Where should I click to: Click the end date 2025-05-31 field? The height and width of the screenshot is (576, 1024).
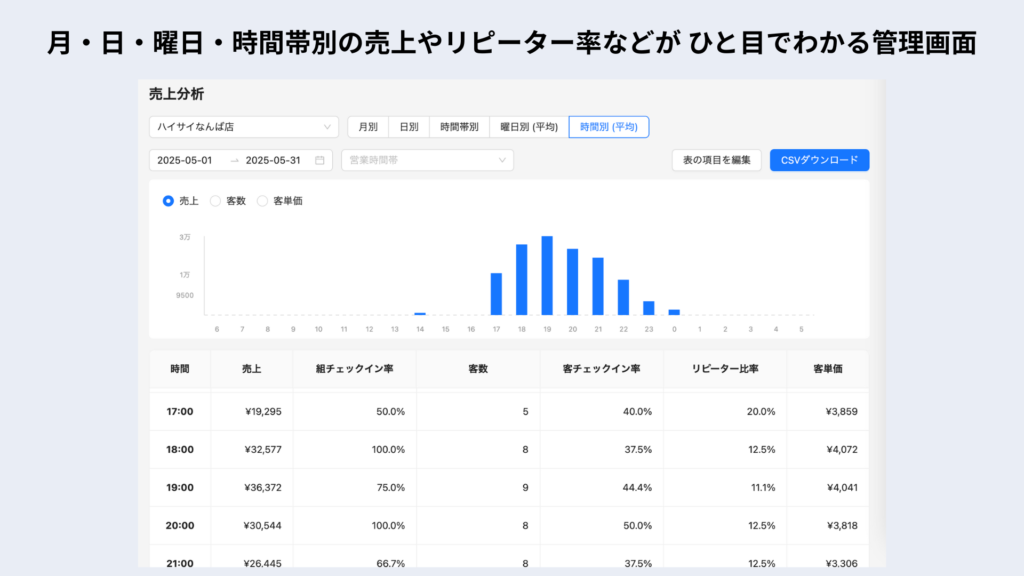click(274, 159)
